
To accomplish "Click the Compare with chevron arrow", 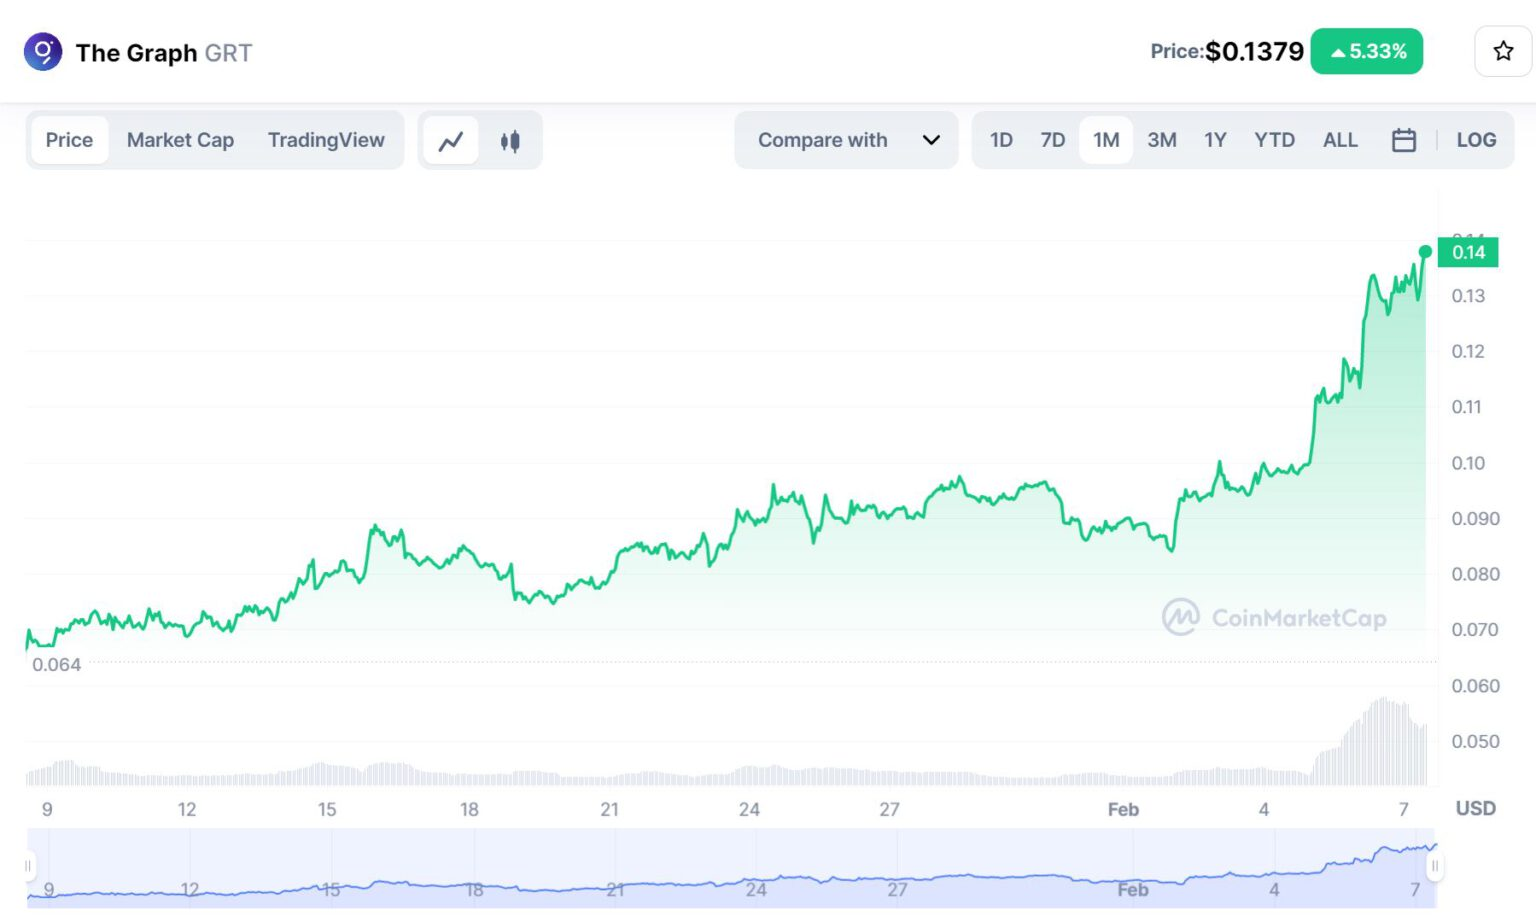I will coord(931,140).
